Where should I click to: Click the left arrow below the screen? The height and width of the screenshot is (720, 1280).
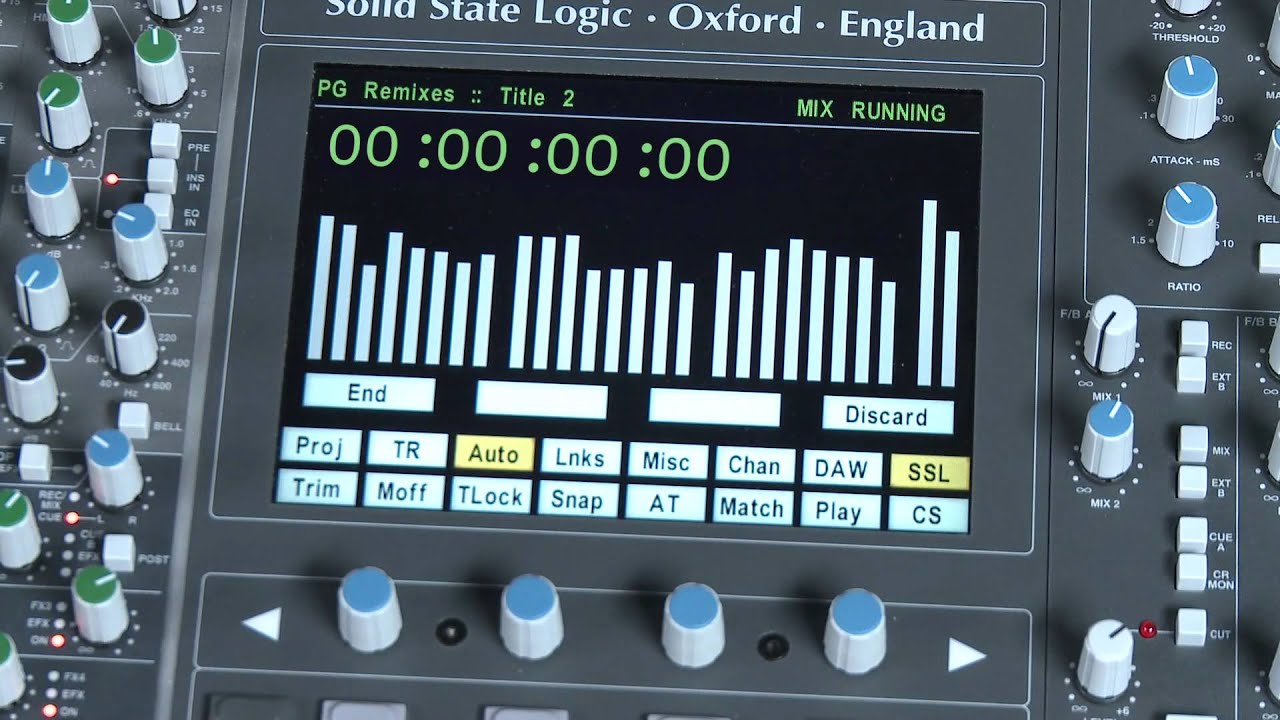point(262,625)
